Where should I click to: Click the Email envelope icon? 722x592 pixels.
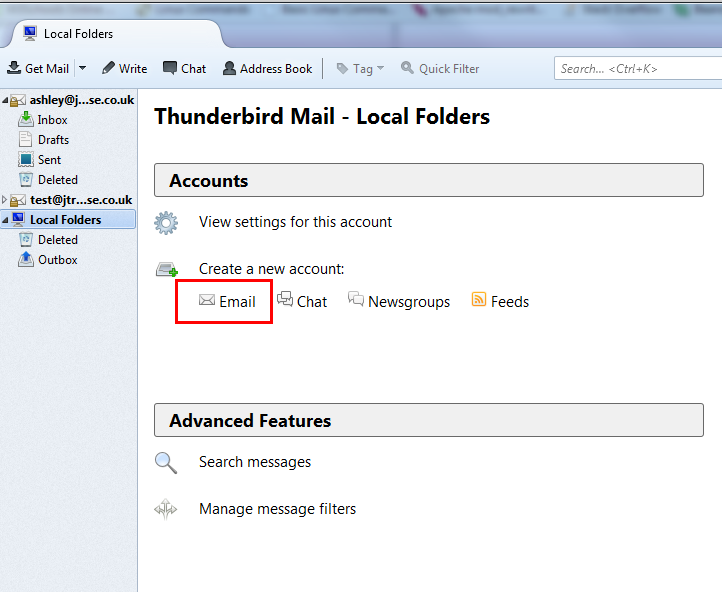click(x=207, y=300)
